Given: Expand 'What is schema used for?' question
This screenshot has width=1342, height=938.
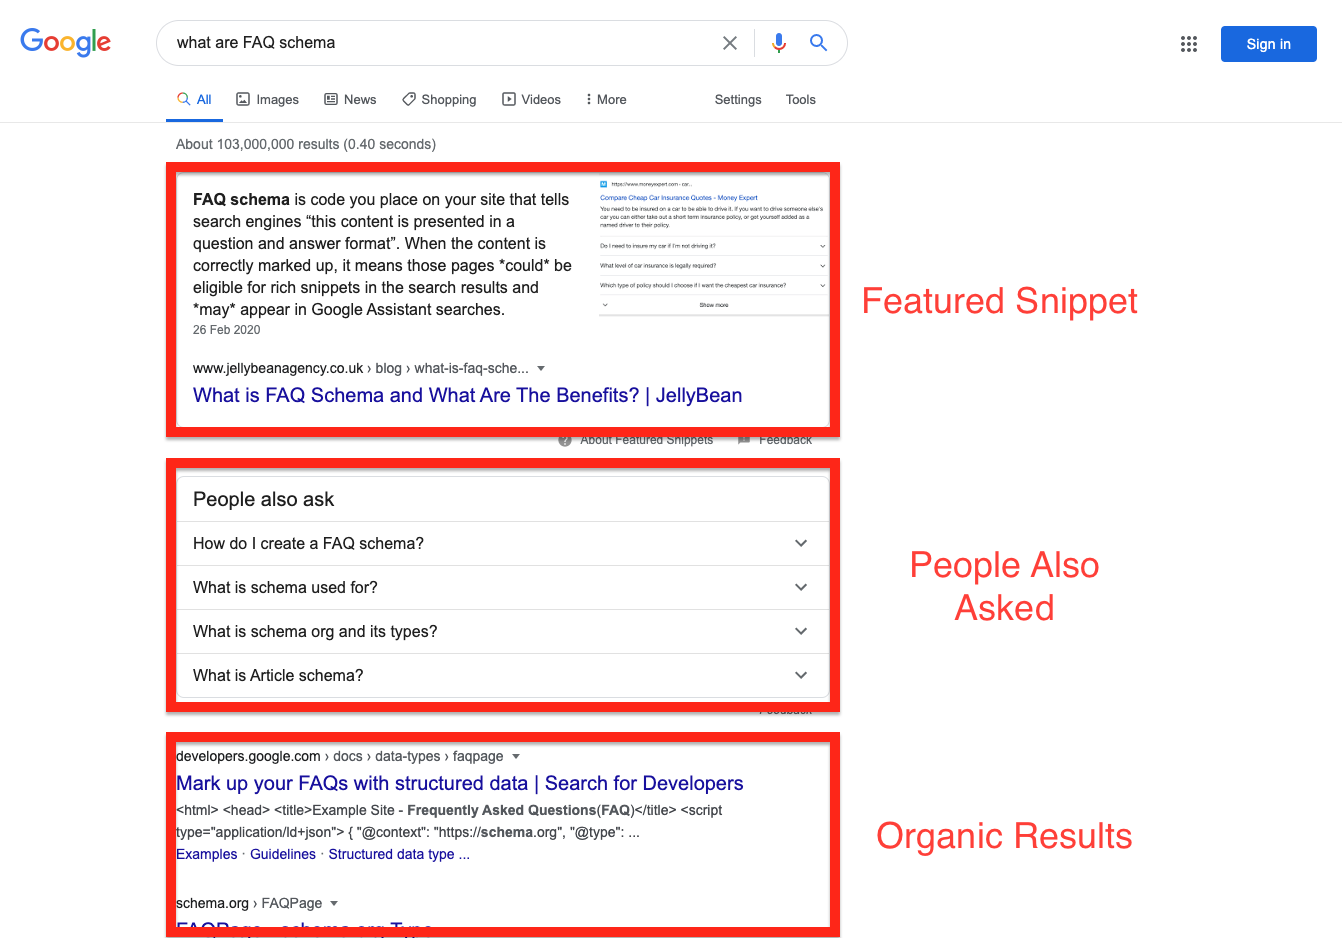Looking at the screenshot, I should (x=503, y=587).
